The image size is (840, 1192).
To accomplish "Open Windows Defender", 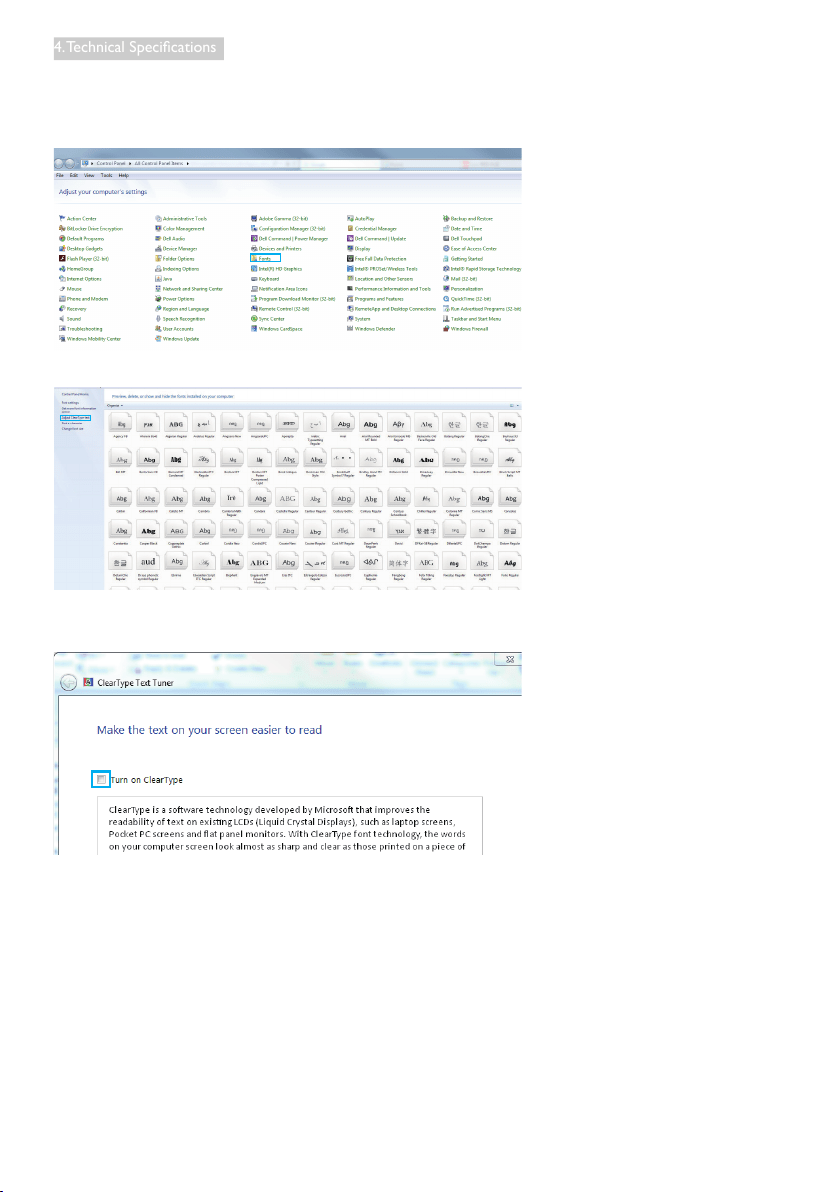I will tap(372, 329).
